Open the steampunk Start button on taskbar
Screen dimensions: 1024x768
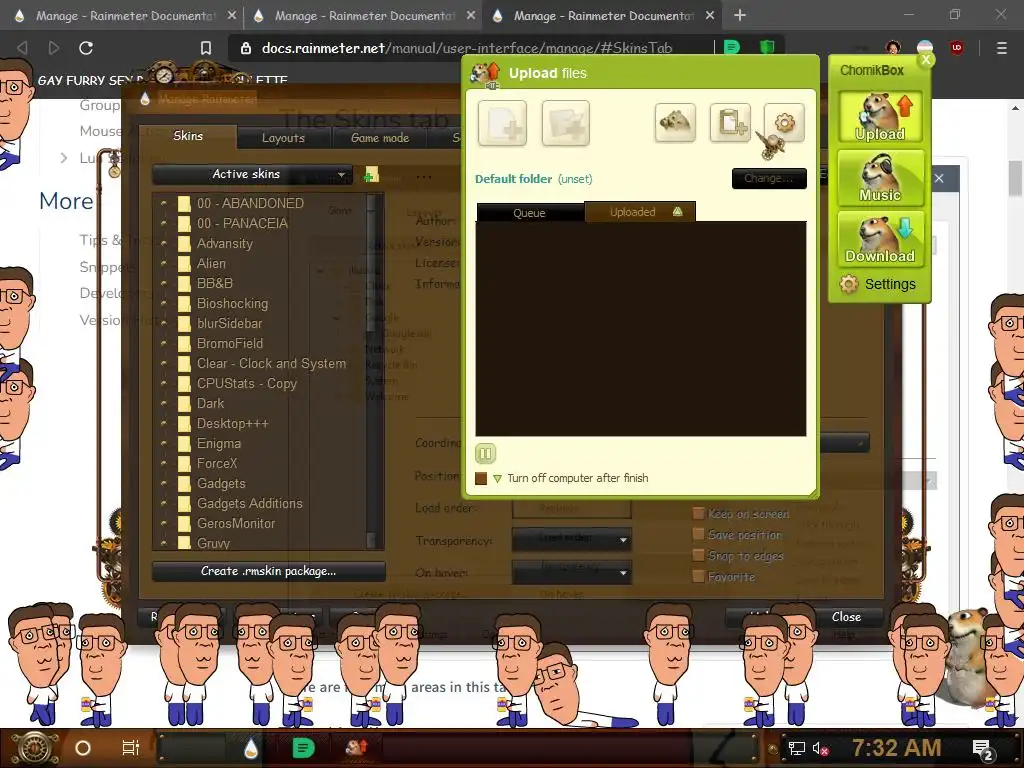pyautogui.click(x=33, y=748)
